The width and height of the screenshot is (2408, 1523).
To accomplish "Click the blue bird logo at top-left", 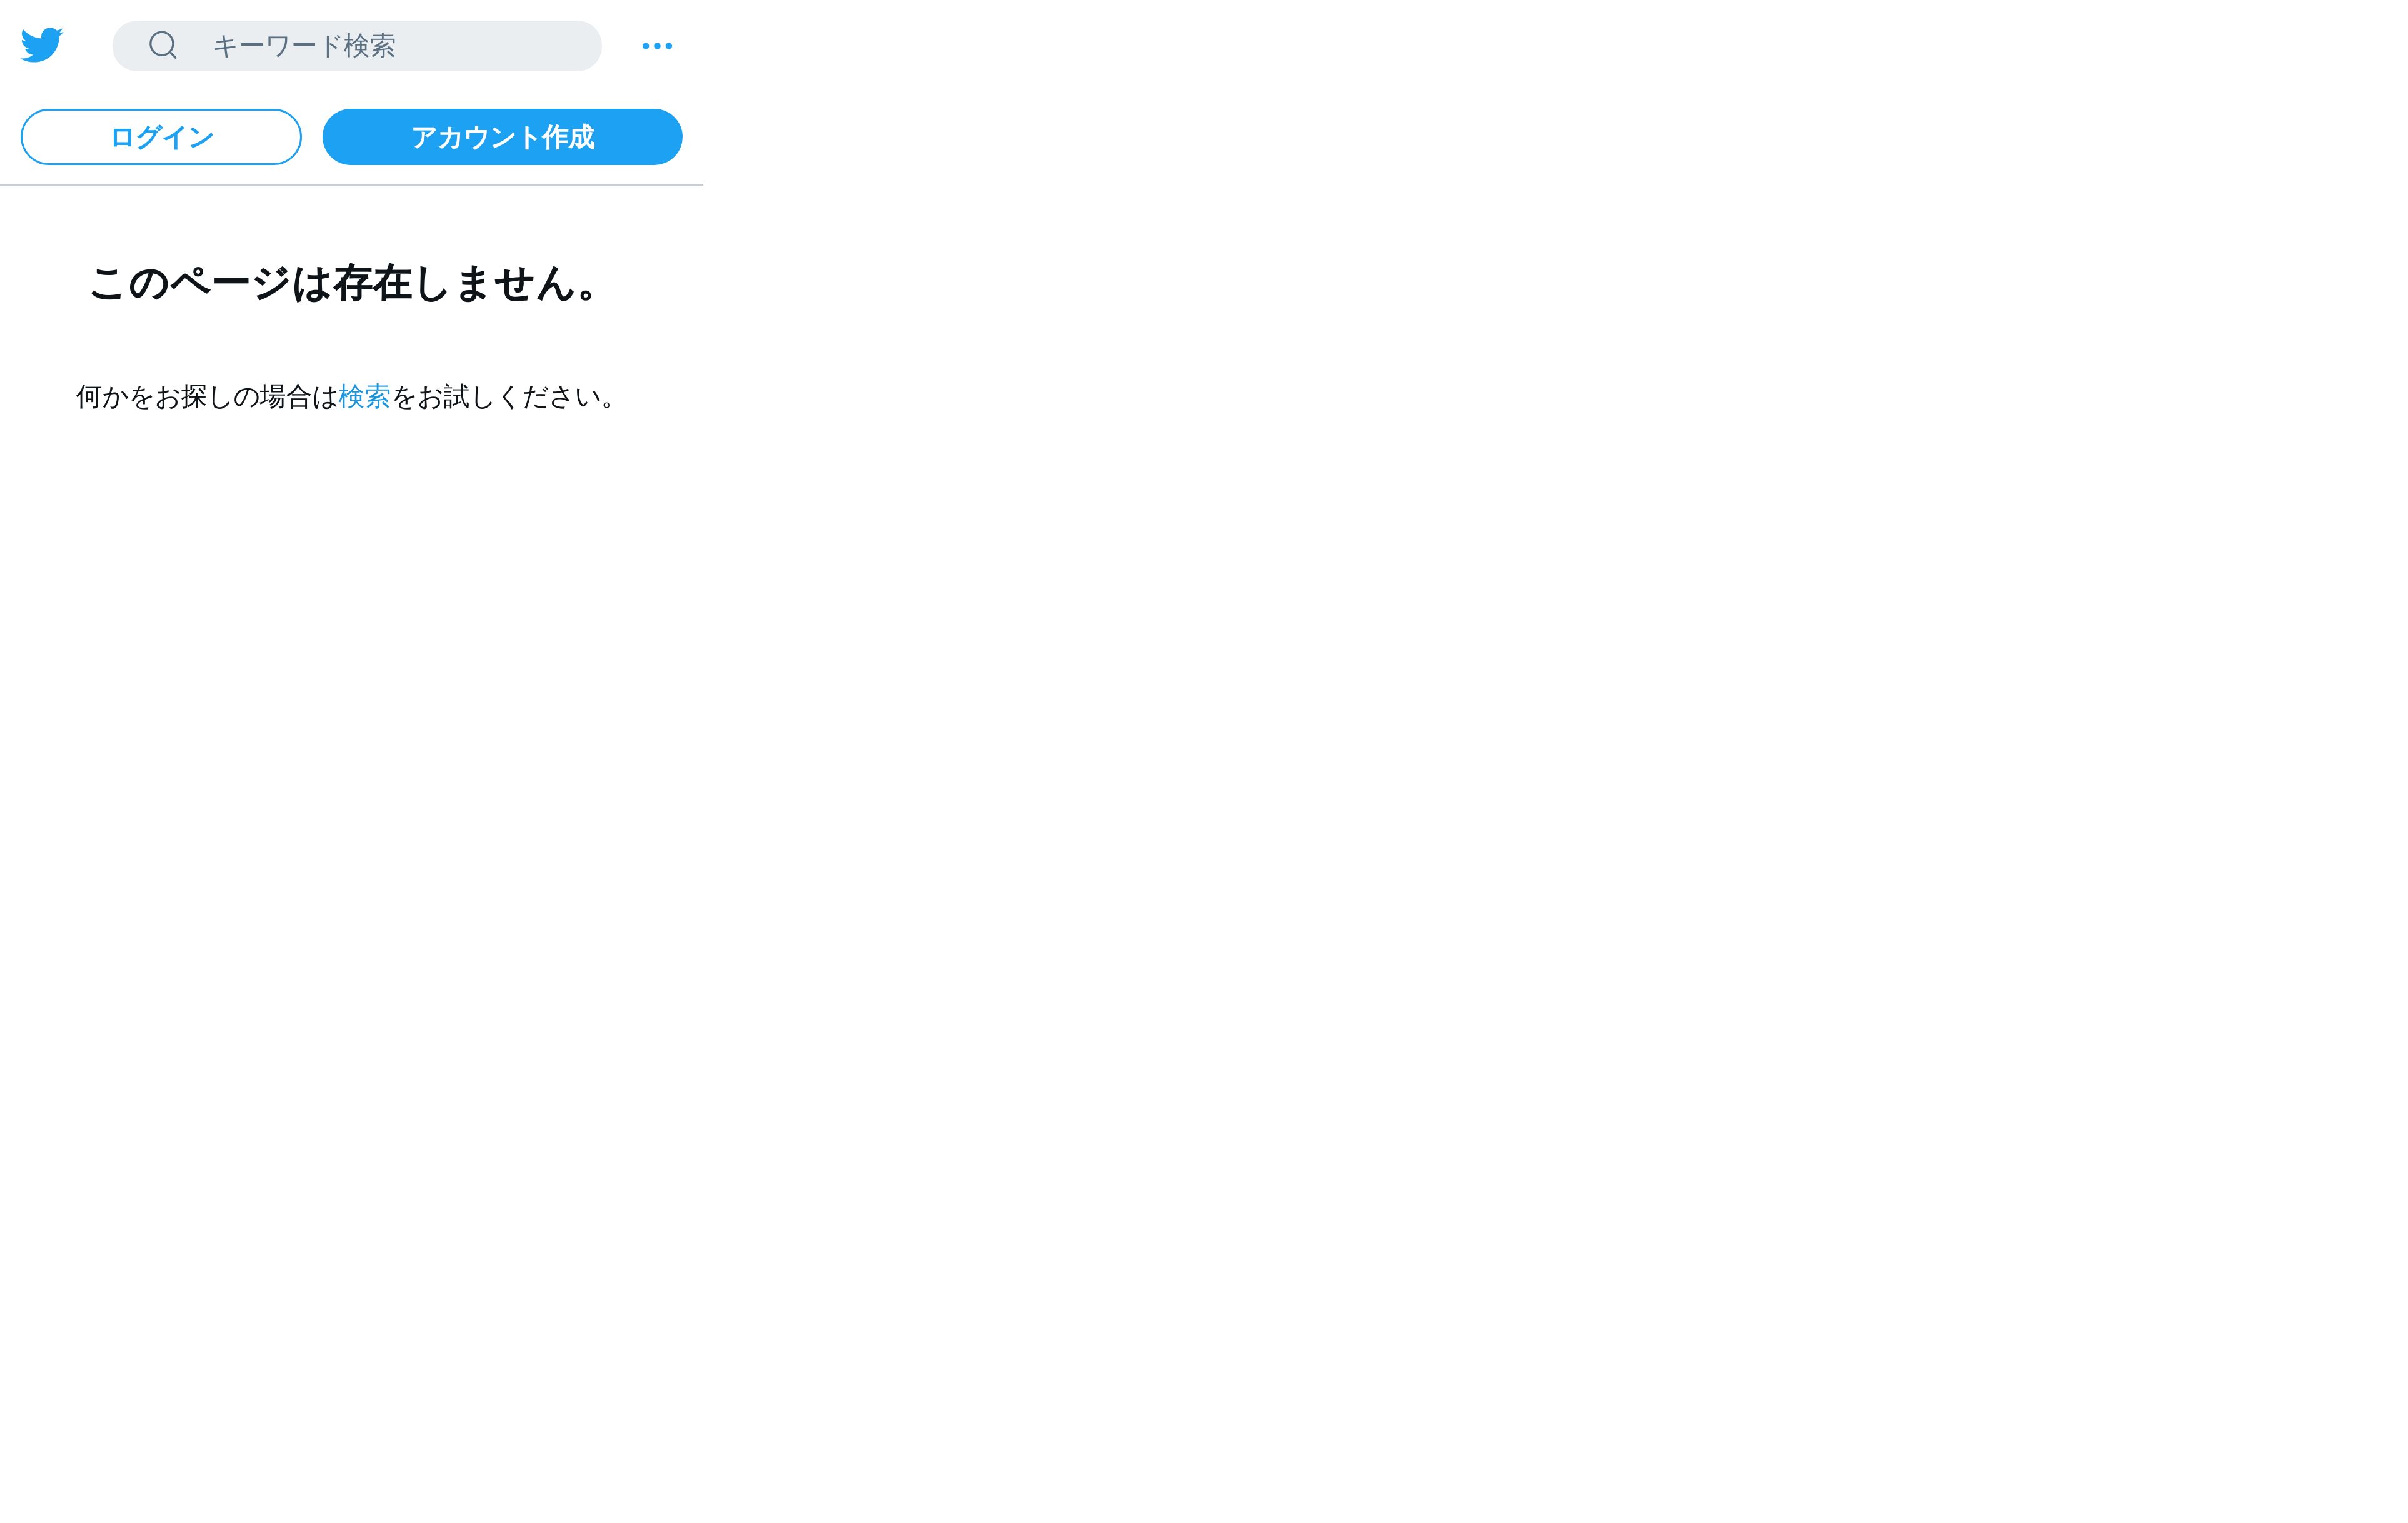I will [x=42, y=45].
